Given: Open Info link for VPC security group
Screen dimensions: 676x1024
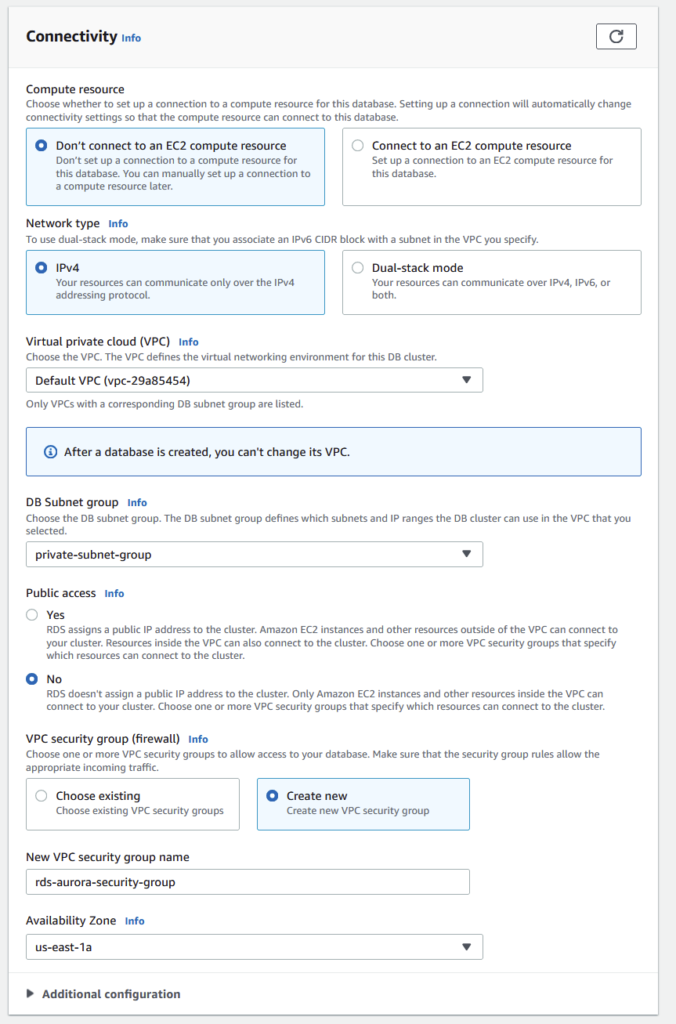Looking at the screenshot, I should pos(198,740).
